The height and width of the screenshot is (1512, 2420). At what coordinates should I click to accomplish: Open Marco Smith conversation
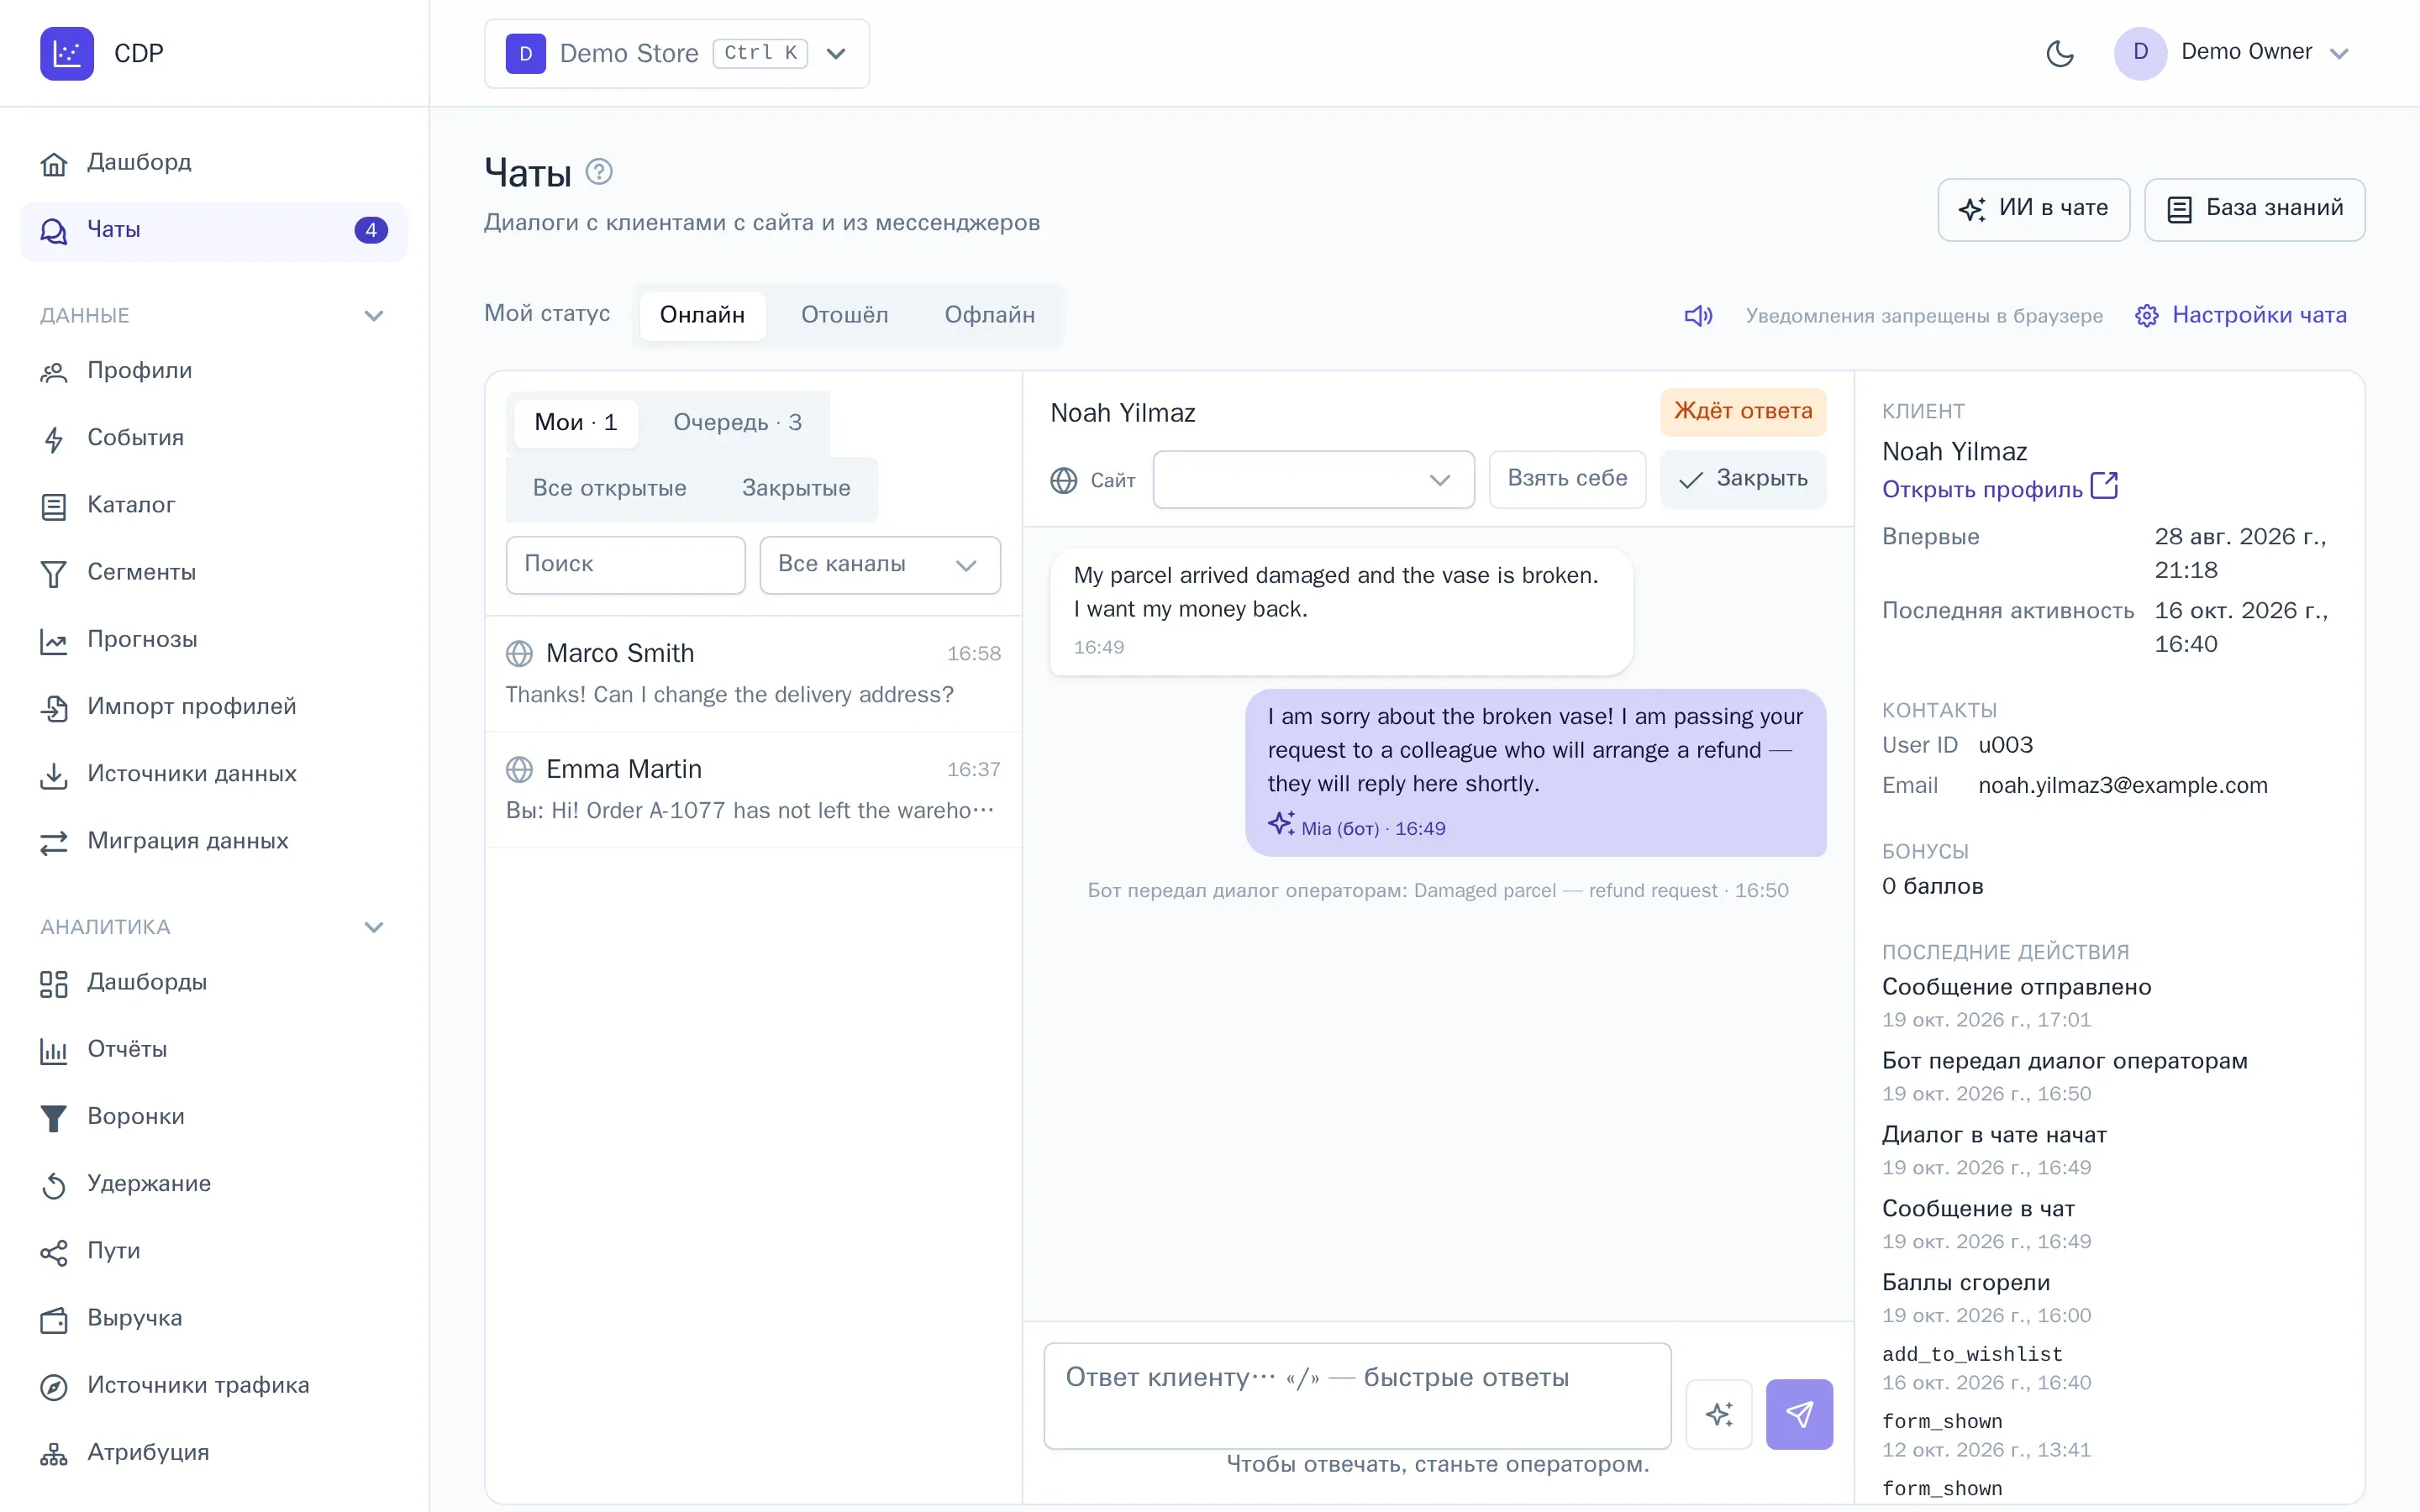click(753, 674)
